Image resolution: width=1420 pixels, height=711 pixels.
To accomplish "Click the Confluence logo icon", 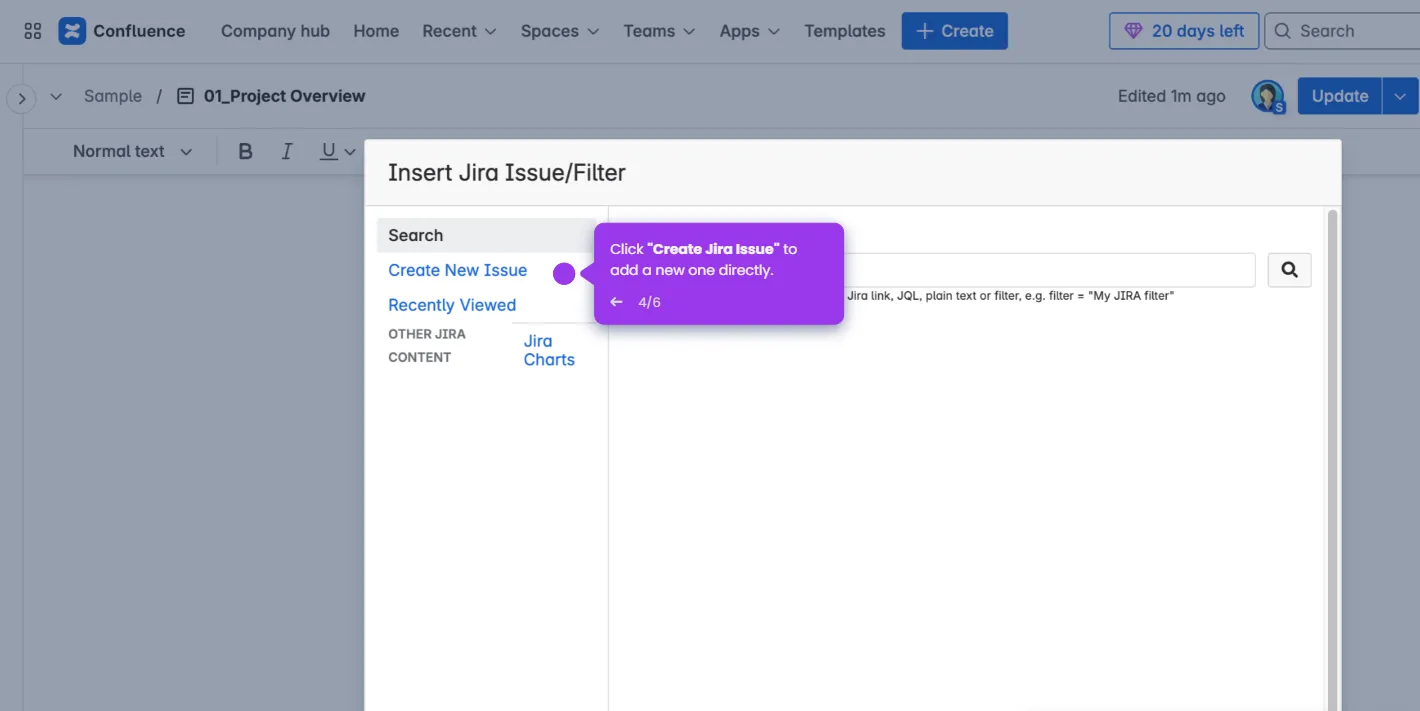I will (72, 31).
